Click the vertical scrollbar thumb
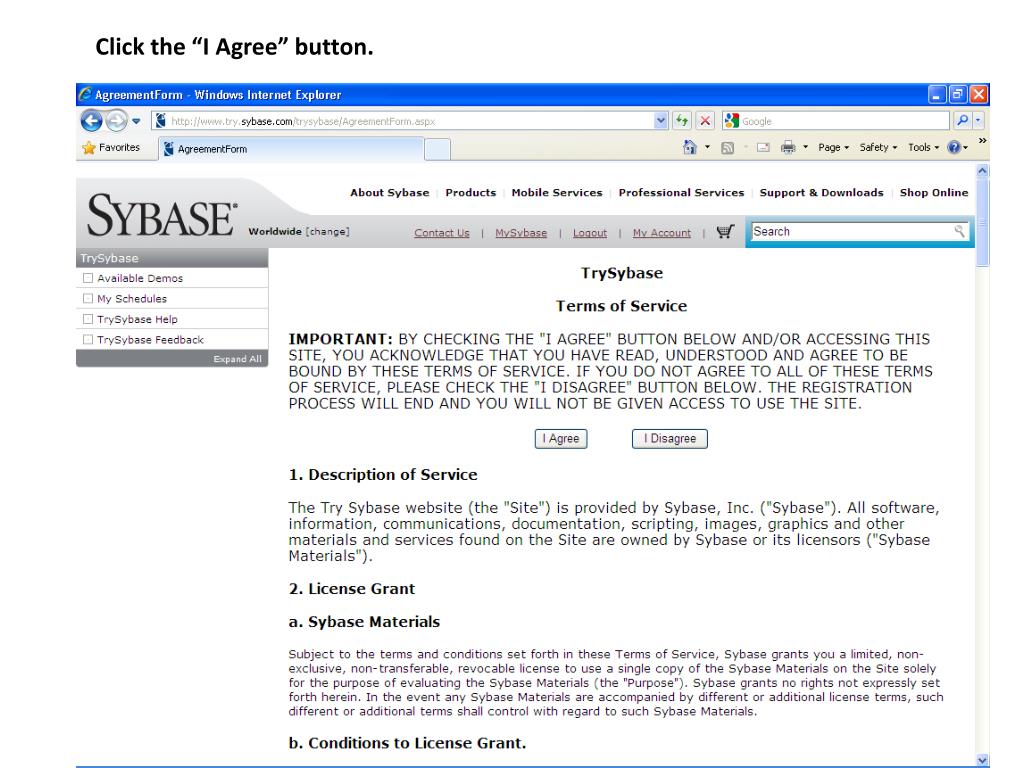The width and height of the screenshot is (1024, 768). (x=982, y=223)
